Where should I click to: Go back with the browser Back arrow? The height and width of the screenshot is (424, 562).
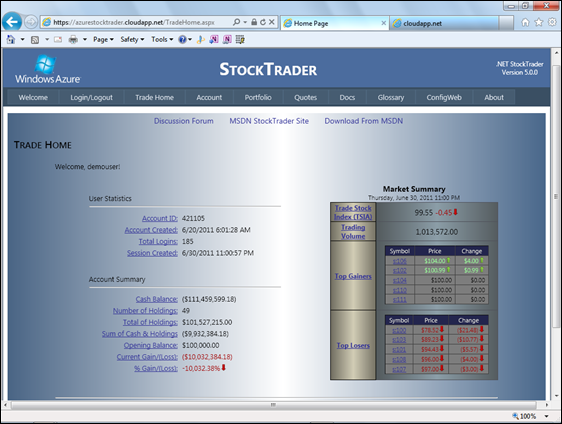point(12,22)
